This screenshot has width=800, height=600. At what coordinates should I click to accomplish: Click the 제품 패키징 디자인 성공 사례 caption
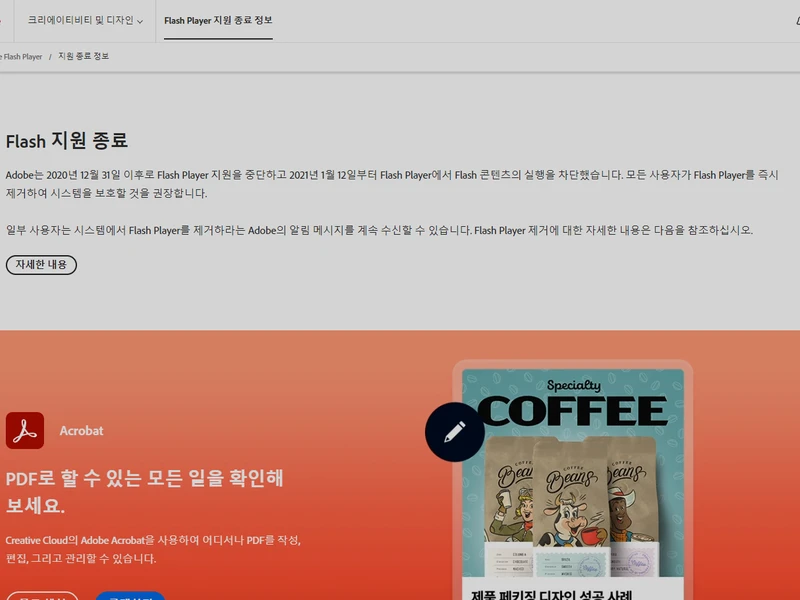552,595
